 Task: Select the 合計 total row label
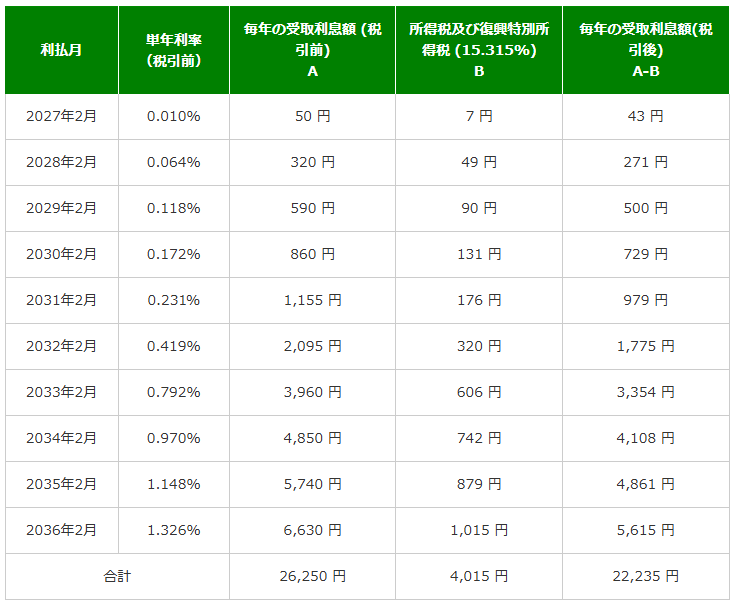point(117,576)
